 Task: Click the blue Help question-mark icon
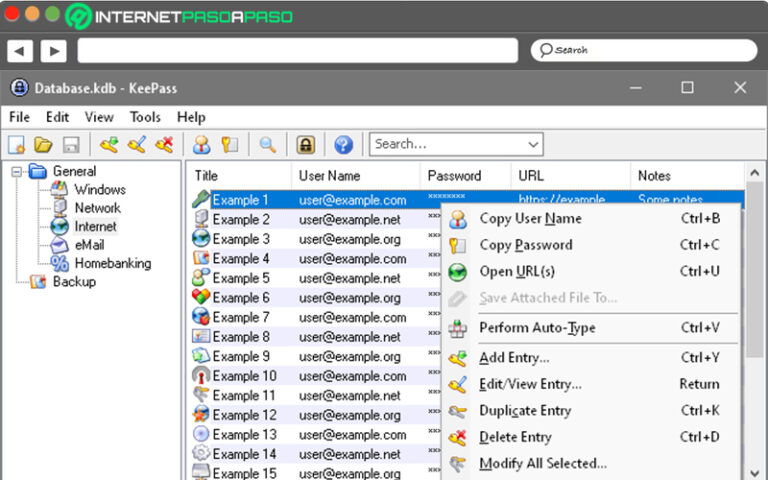[x=343, y=144]
